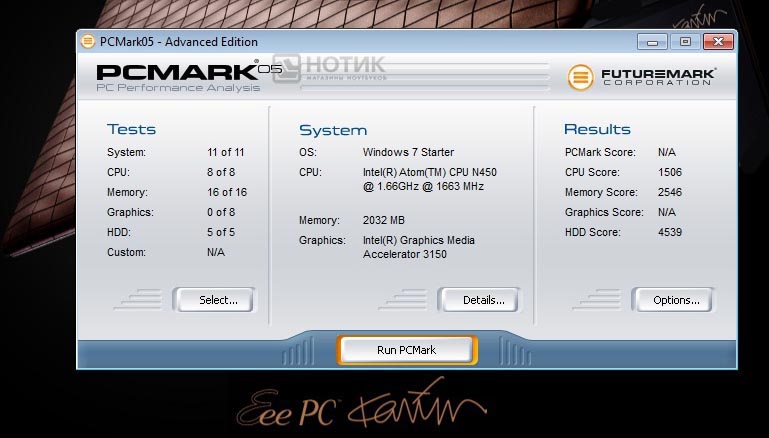Click the PCMARK05 logo text

point(189,72)
